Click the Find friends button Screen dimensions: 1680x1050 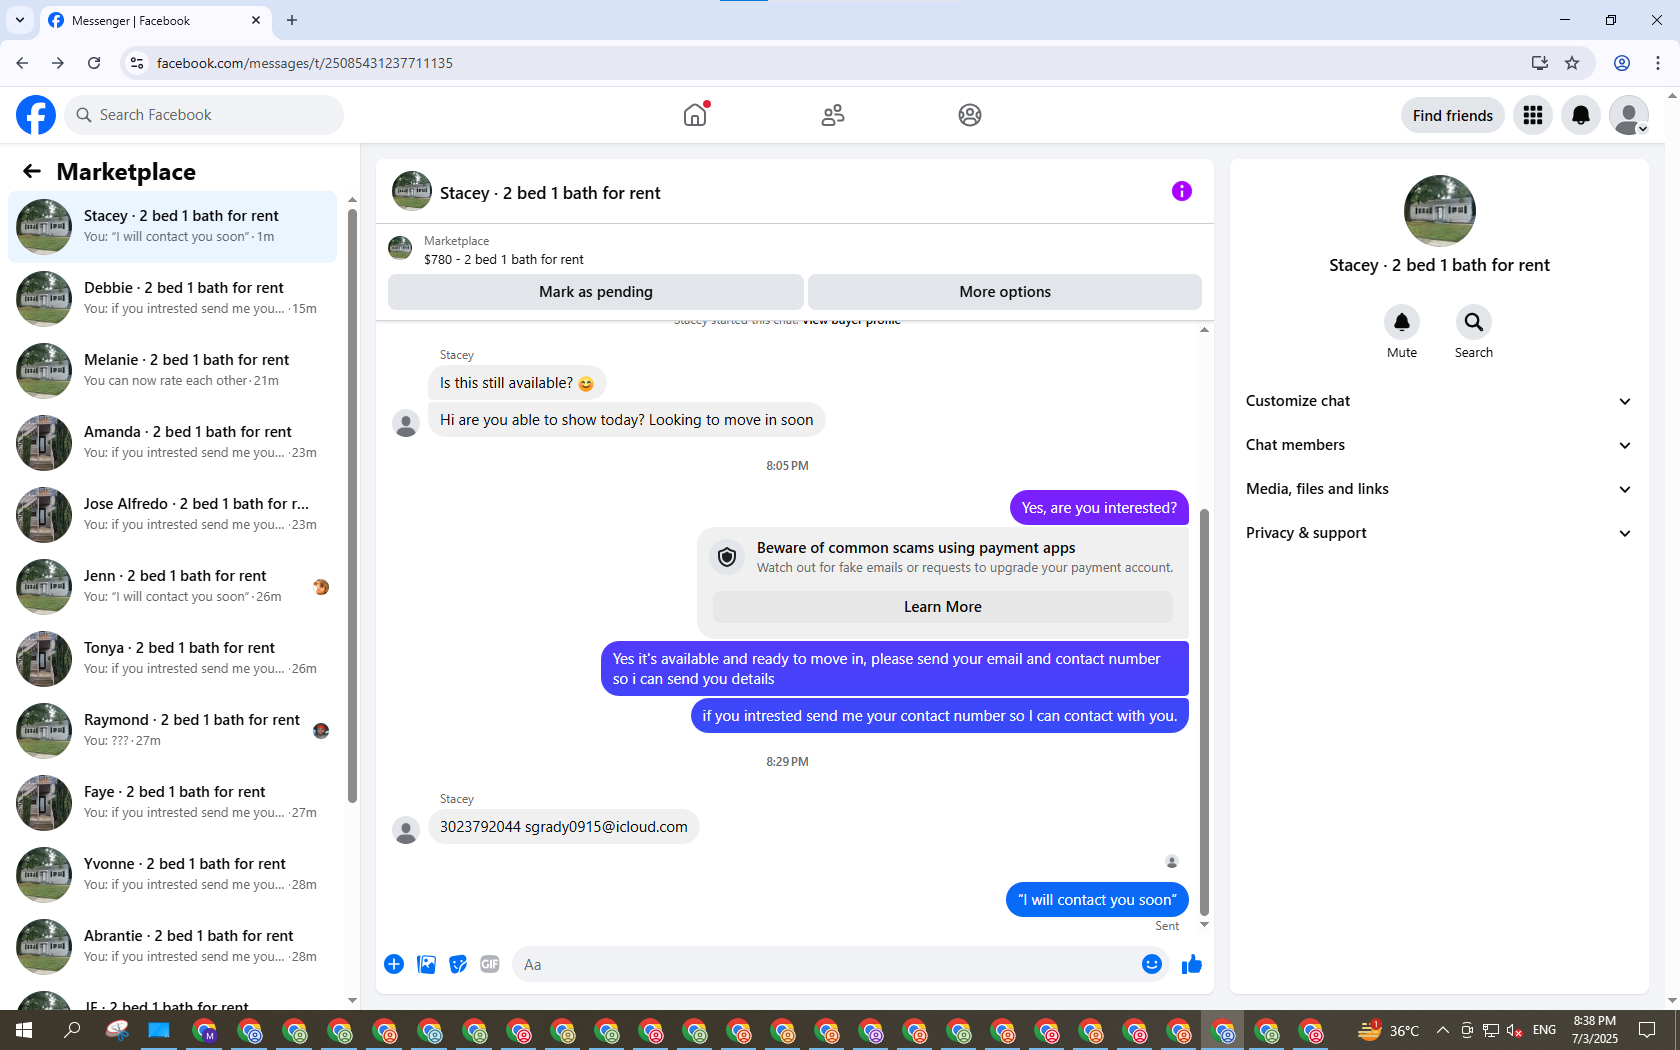1453,115
